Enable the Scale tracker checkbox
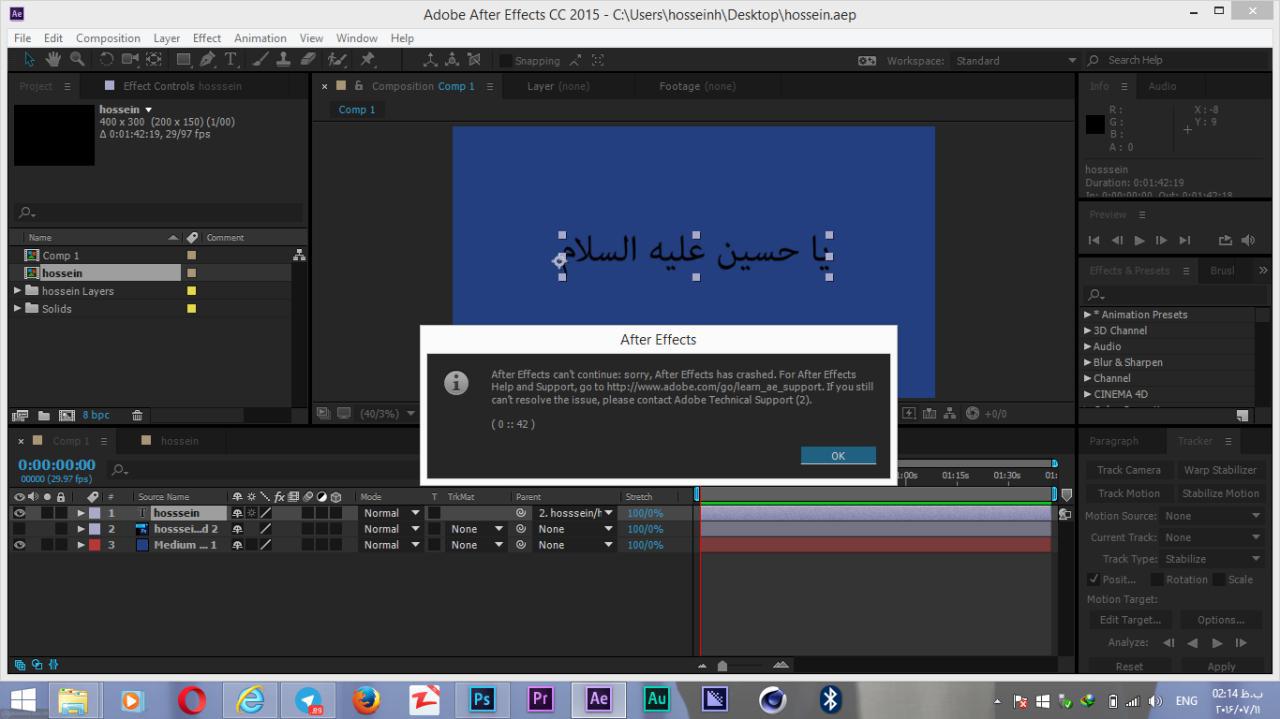Screen dimensions: 1280x719 (x=1218, y=579)
